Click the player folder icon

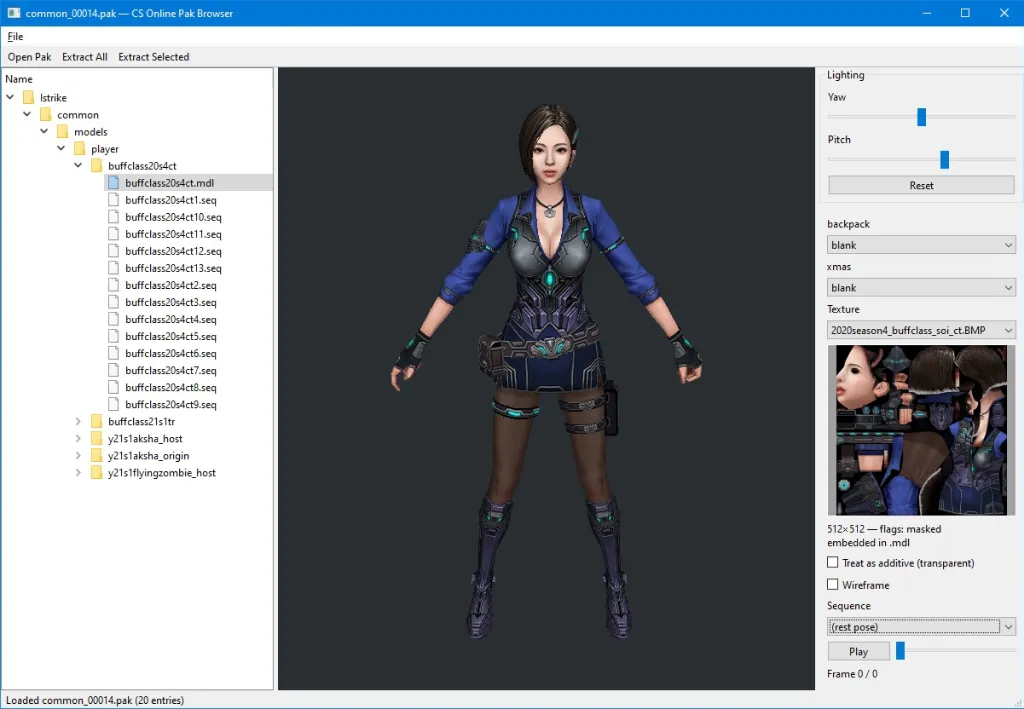[x=79, y=149]
